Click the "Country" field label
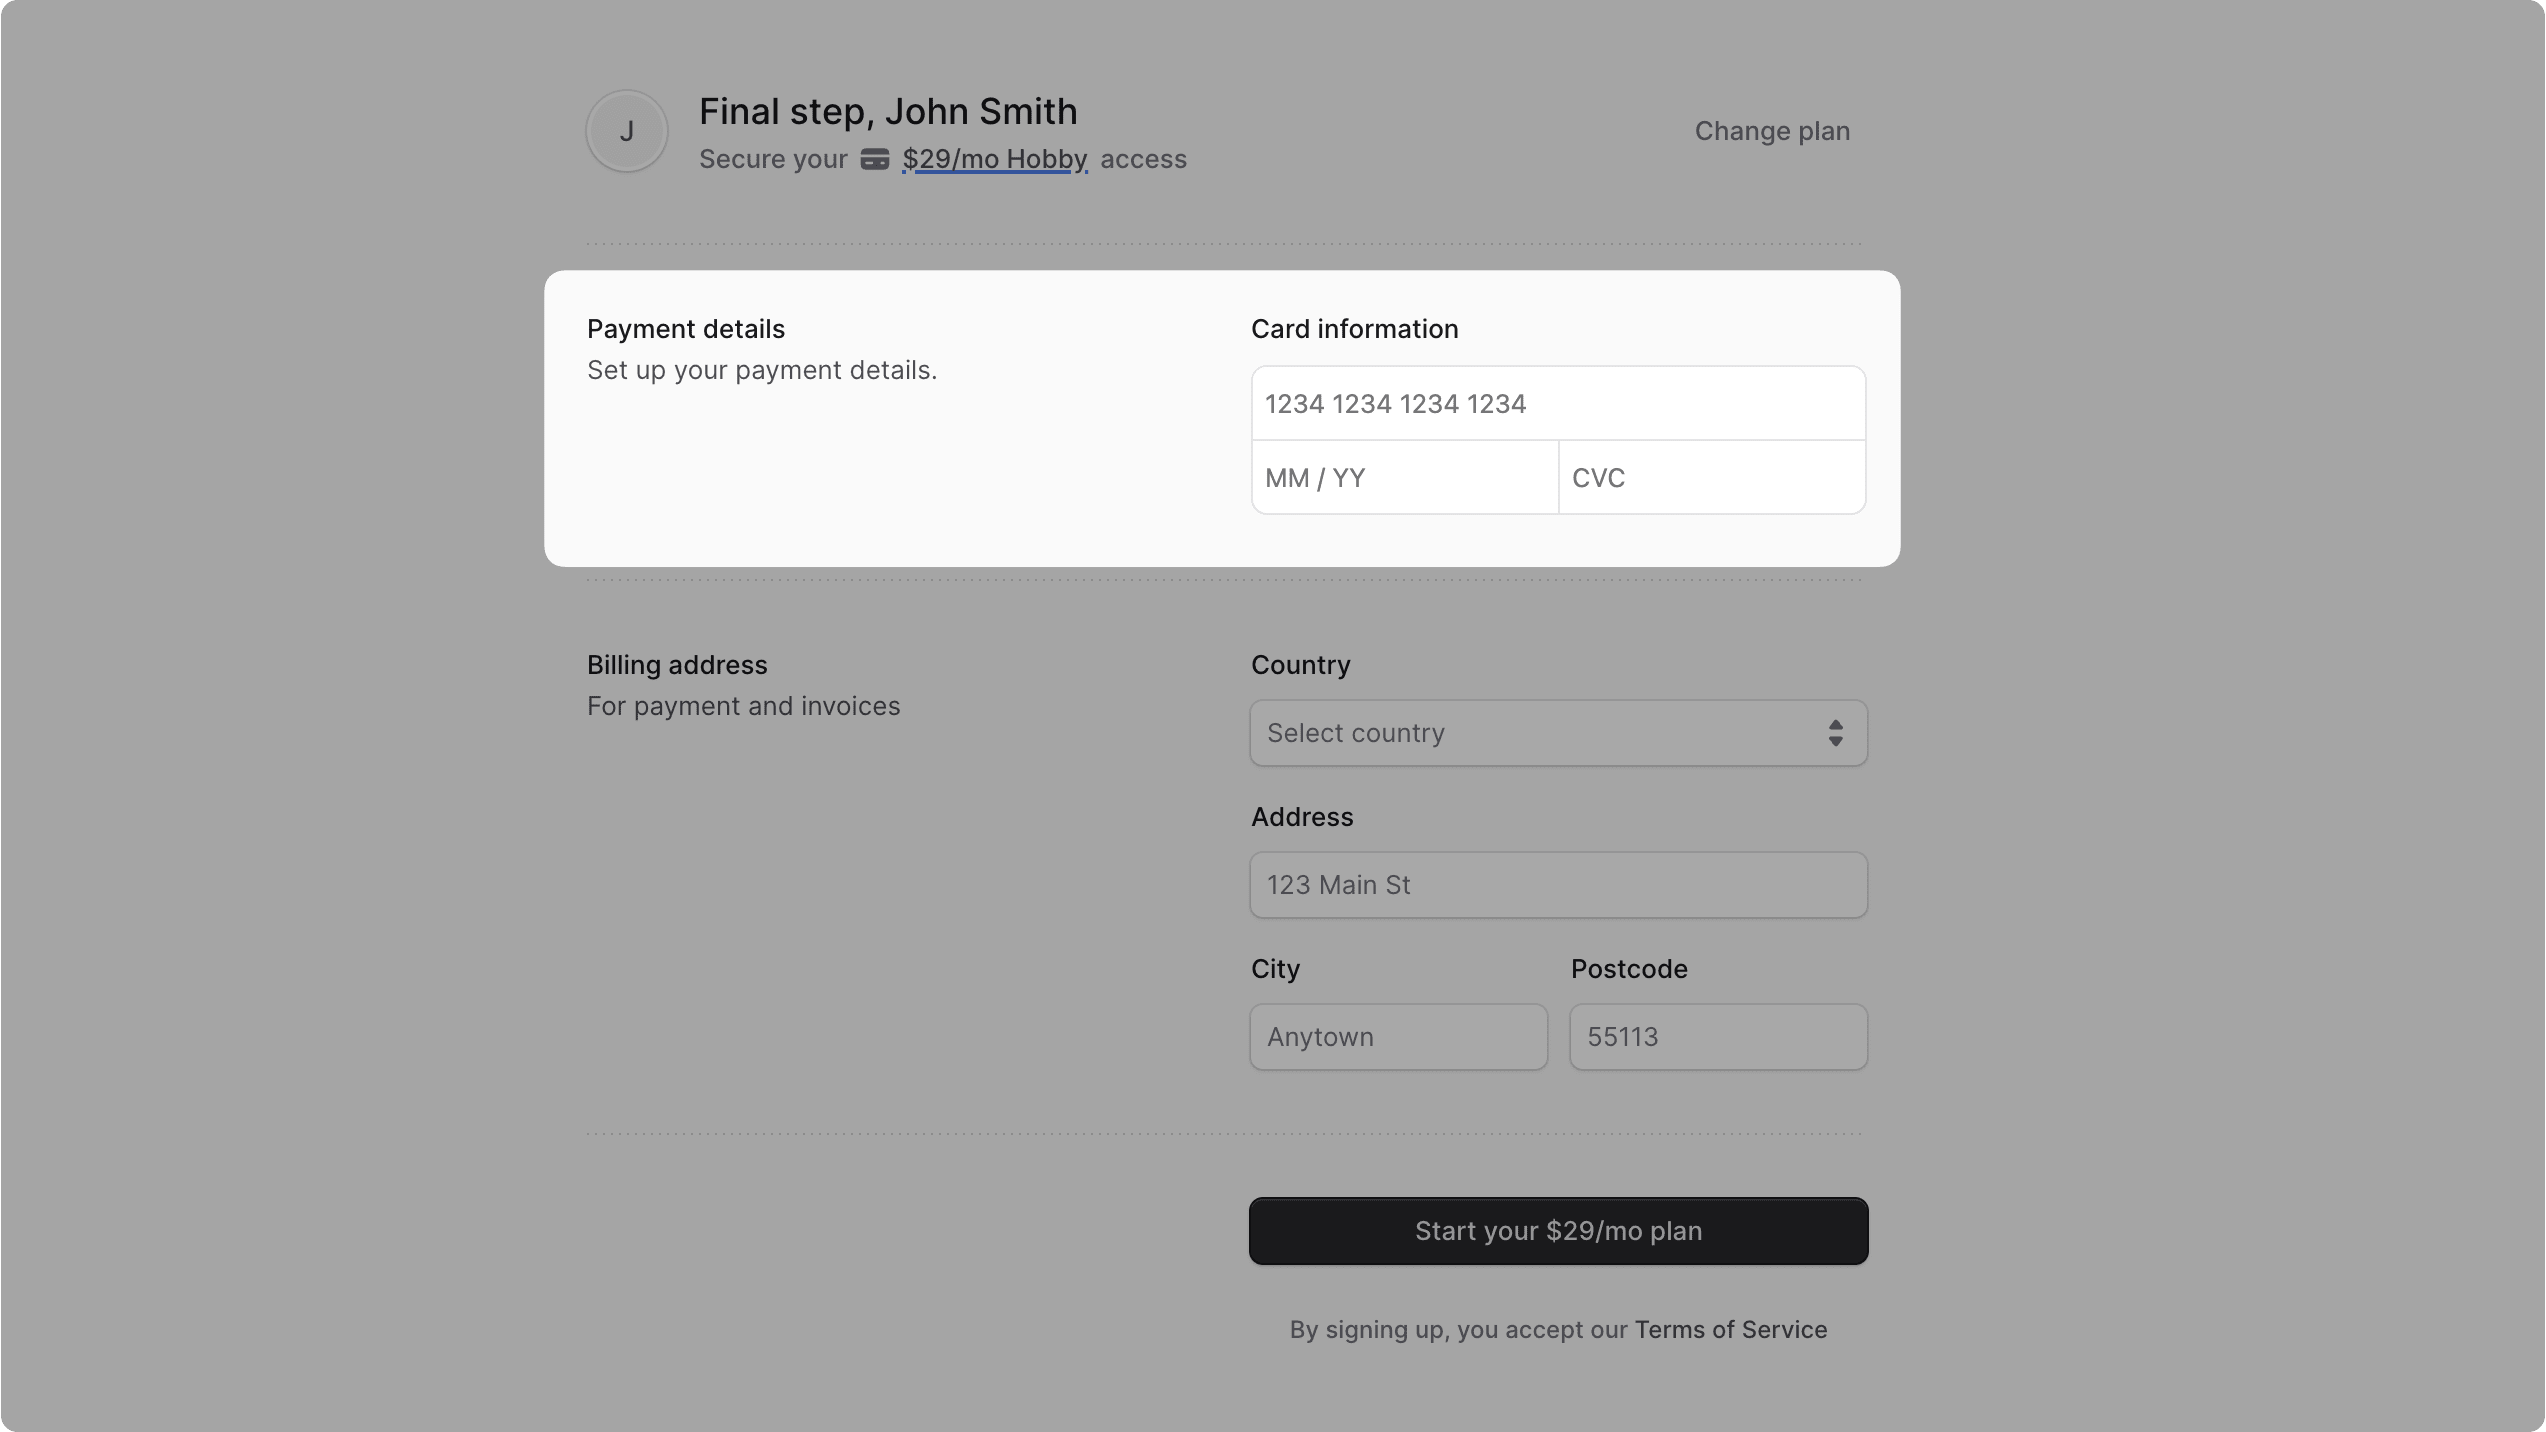 click(x=1300, y=664)
